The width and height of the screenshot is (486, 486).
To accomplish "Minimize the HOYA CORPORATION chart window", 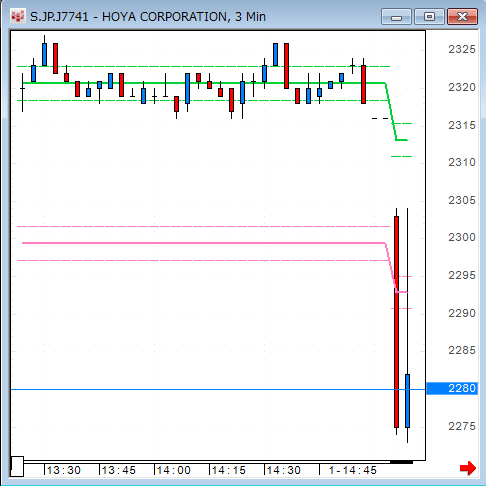I will (396, 17).
